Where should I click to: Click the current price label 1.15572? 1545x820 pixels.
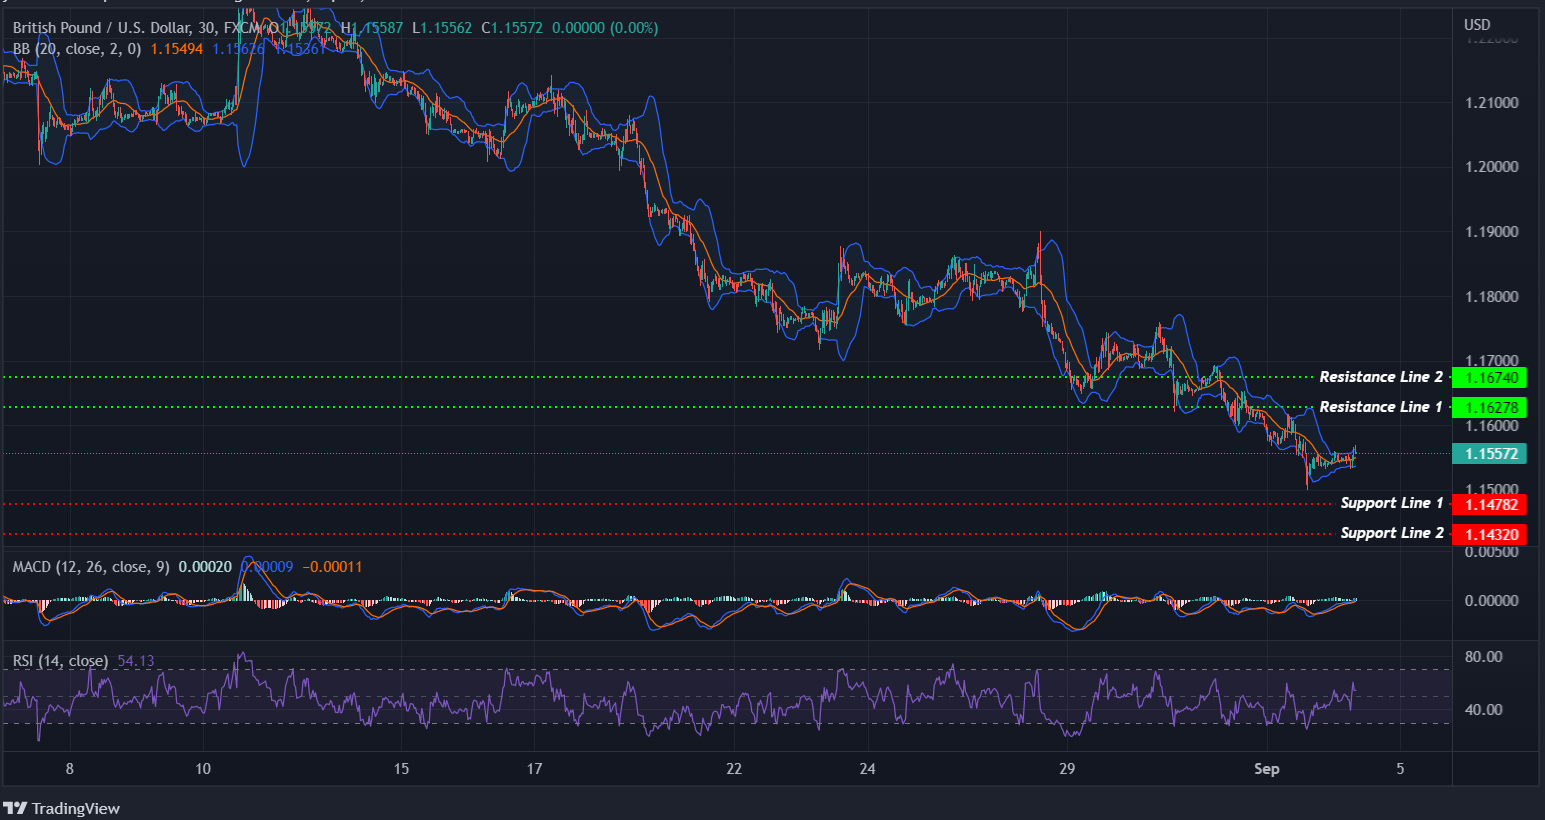click(x=1489, y=453)
